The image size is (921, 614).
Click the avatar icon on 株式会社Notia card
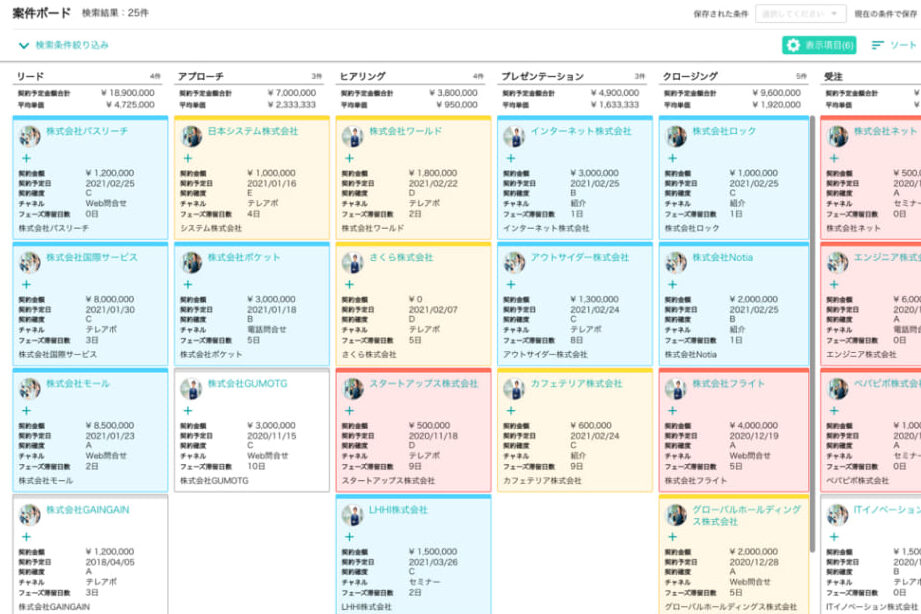pos(676,262)
